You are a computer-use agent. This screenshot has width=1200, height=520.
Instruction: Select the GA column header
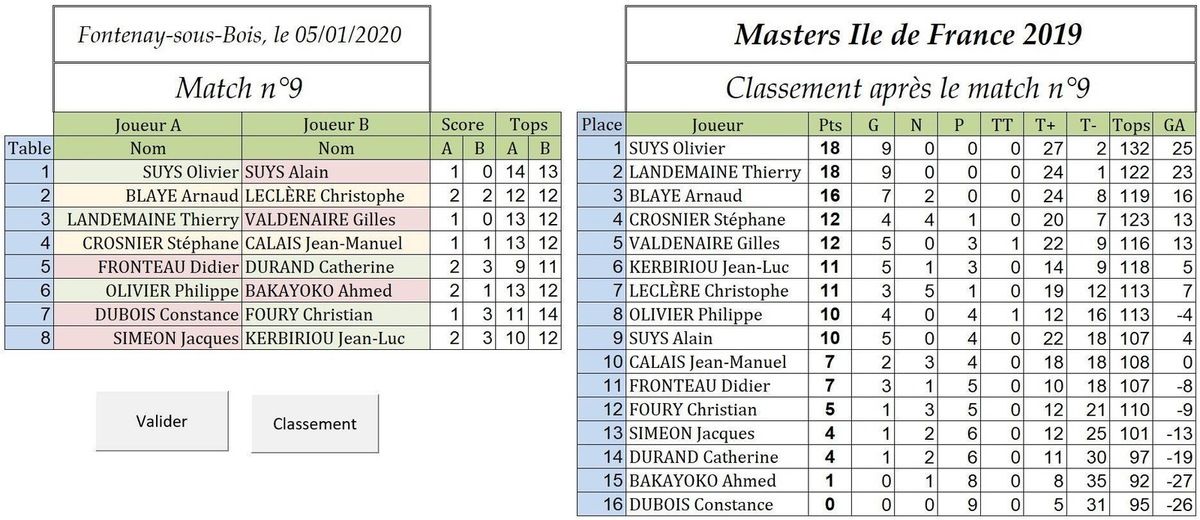(x=1174, y=125)
